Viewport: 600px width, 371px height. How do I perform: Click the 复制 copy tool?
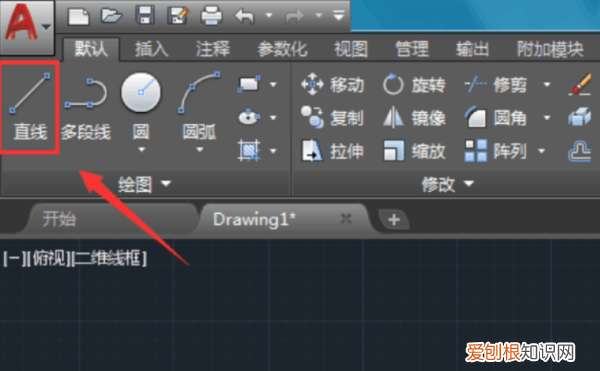tap(332, 117)
